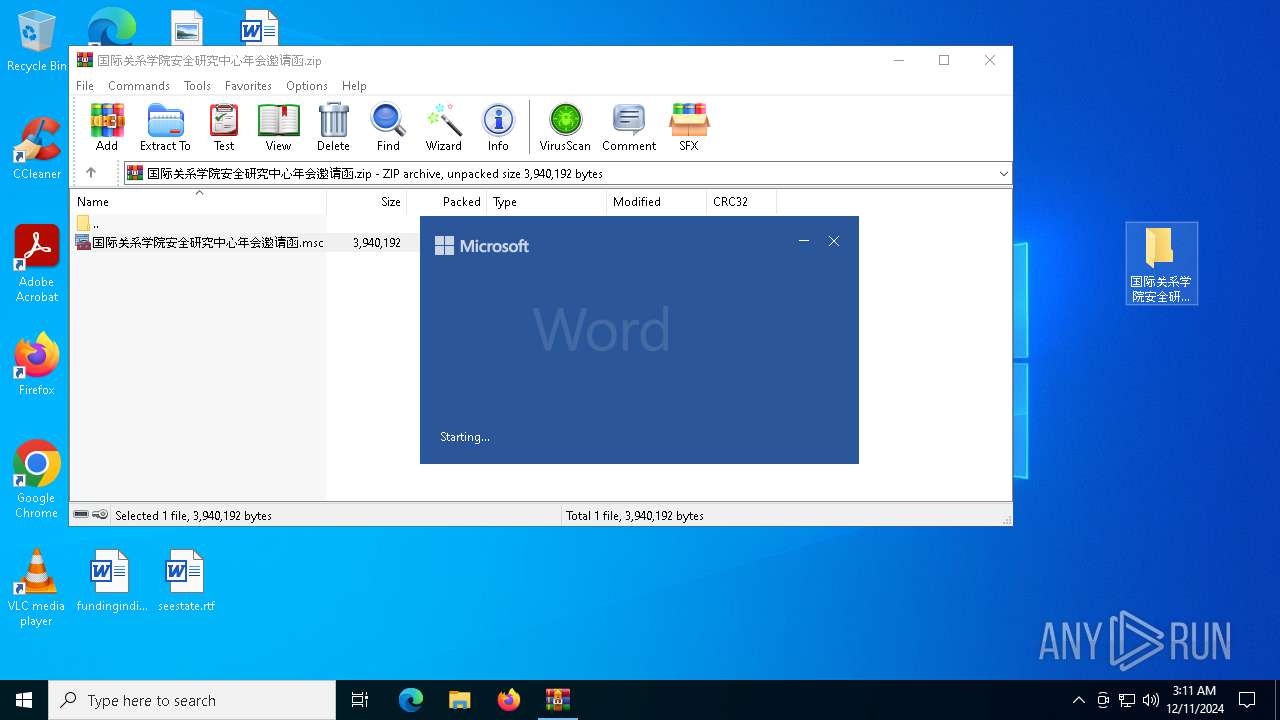Open Google Chrome desktop shortcut
Viewport: 1280px width, 720px height.
pos(36,480)
